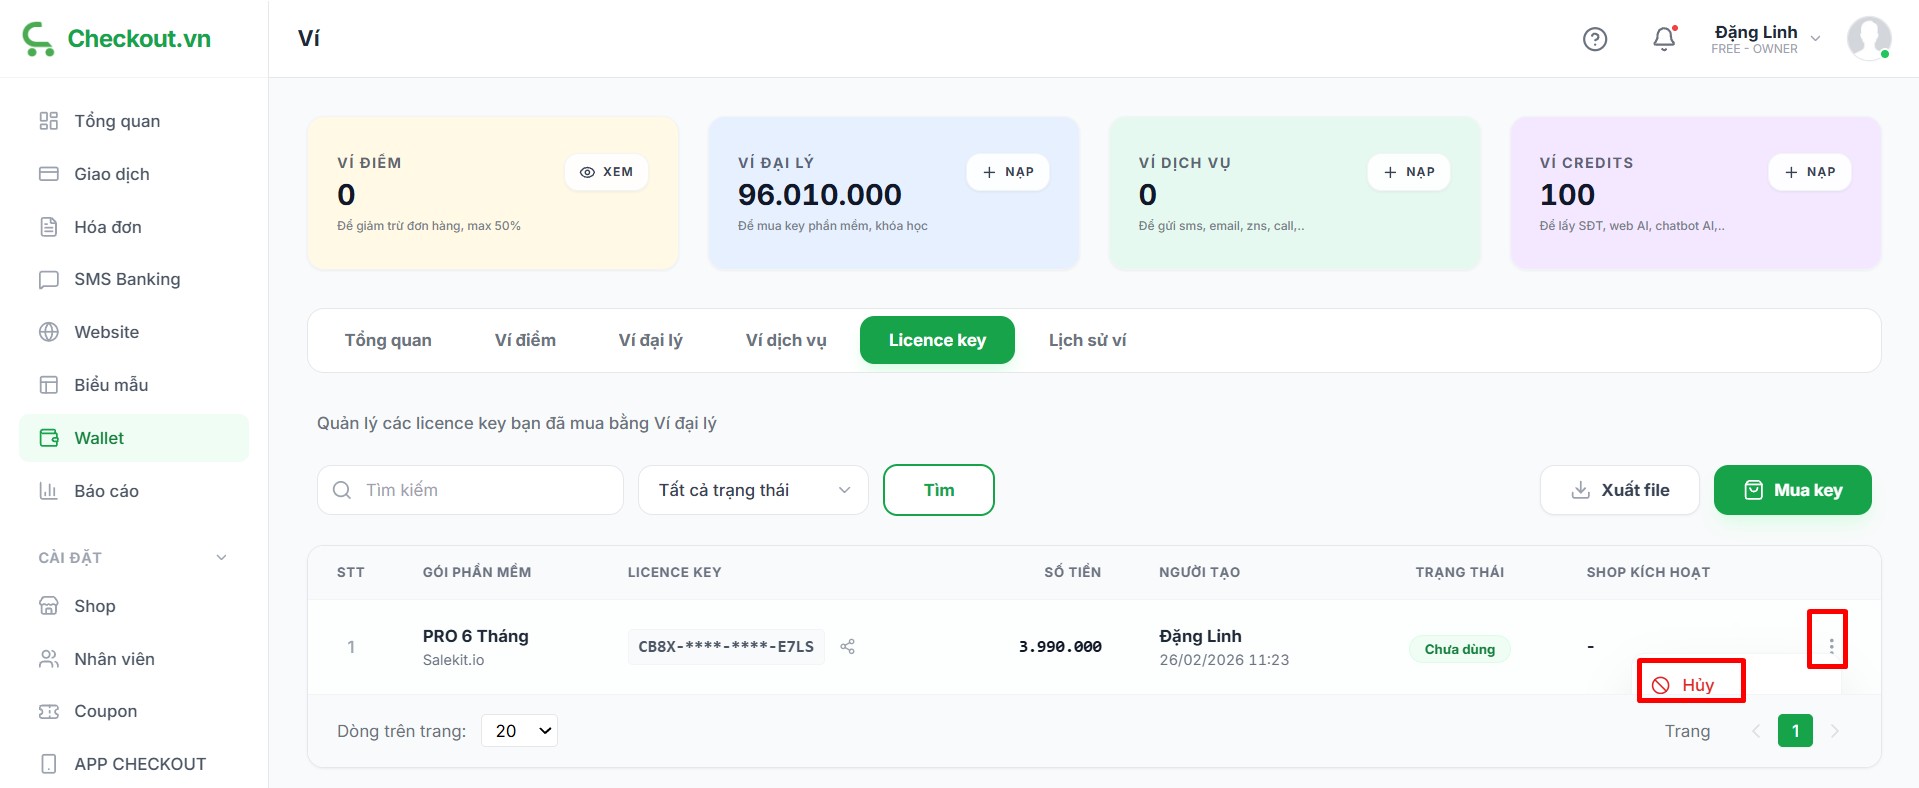
Task: Click the Checkout.vn logo
Action: click(117, 39)
